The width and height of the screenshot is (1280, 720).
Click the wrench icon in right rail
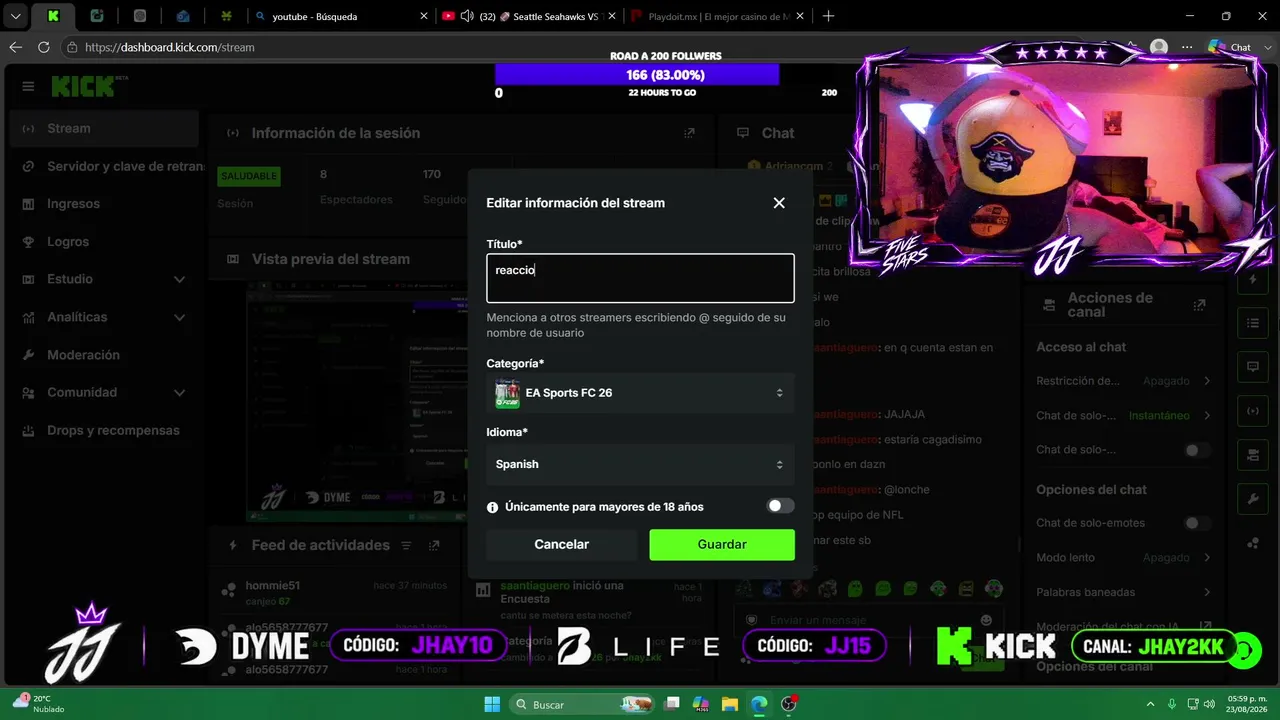(x=1252, y=498)
